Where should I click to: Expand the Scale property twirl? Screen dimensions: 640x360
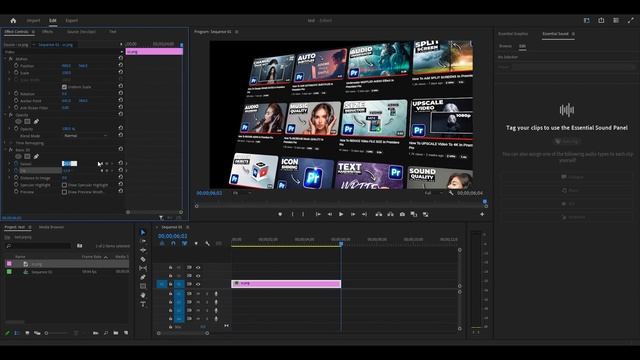[x=10, y=73]
